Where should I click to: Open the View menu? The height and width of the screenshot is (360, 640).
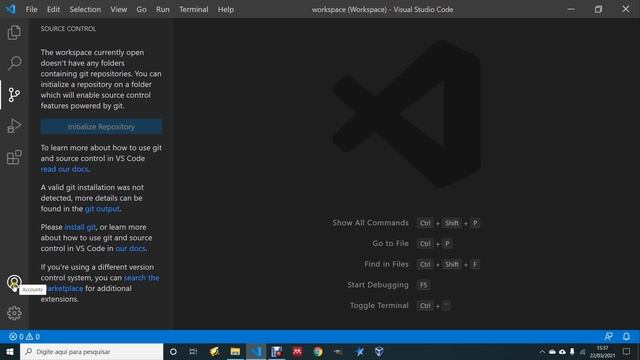point(118,9)
